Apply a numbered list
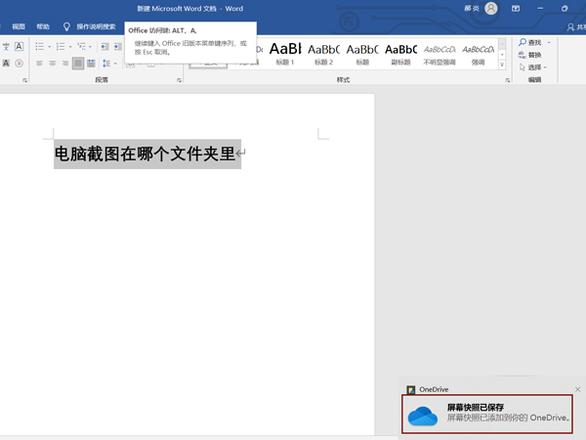The height and width of the screenshot is (440, 586). (x=60, y=46)
